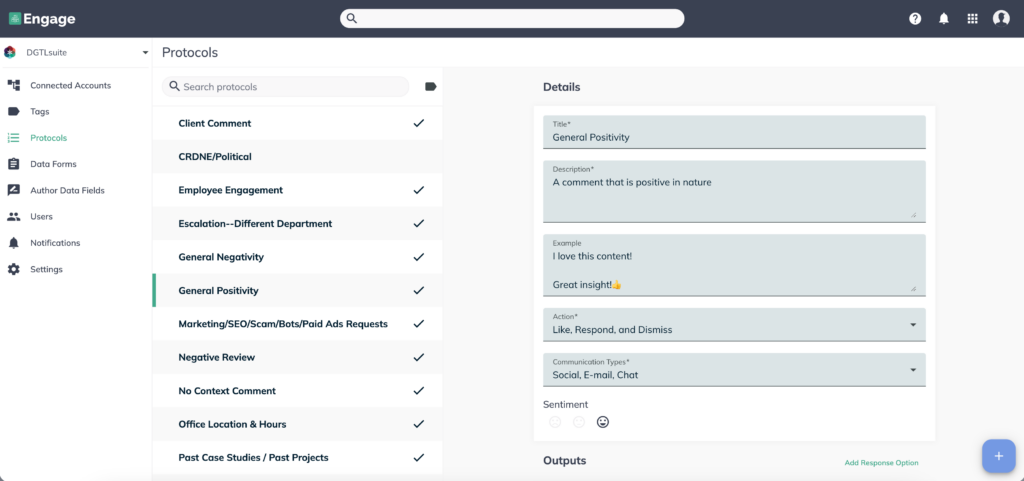
Task: Click the Engage logo icon
Action: pos(14,18)
